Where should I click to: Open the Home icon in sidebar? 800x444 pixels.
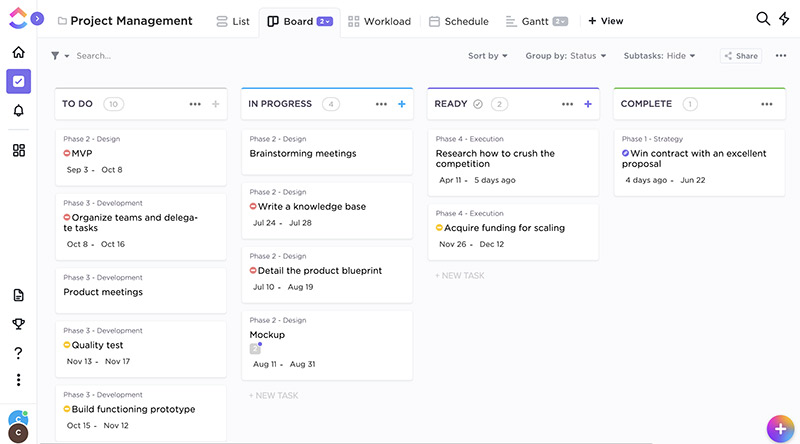(x=18, y=52)
